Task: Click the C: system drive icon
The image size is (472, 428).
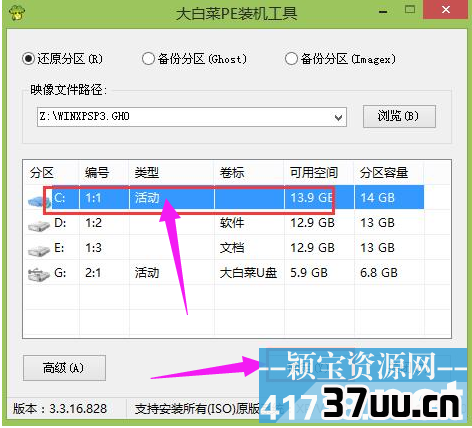Action: click(39, 200)
